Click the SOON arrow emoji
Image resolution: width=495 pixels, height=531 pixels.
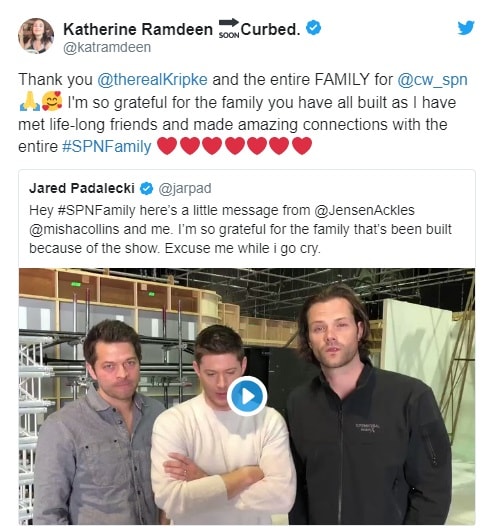click(229, 28)
